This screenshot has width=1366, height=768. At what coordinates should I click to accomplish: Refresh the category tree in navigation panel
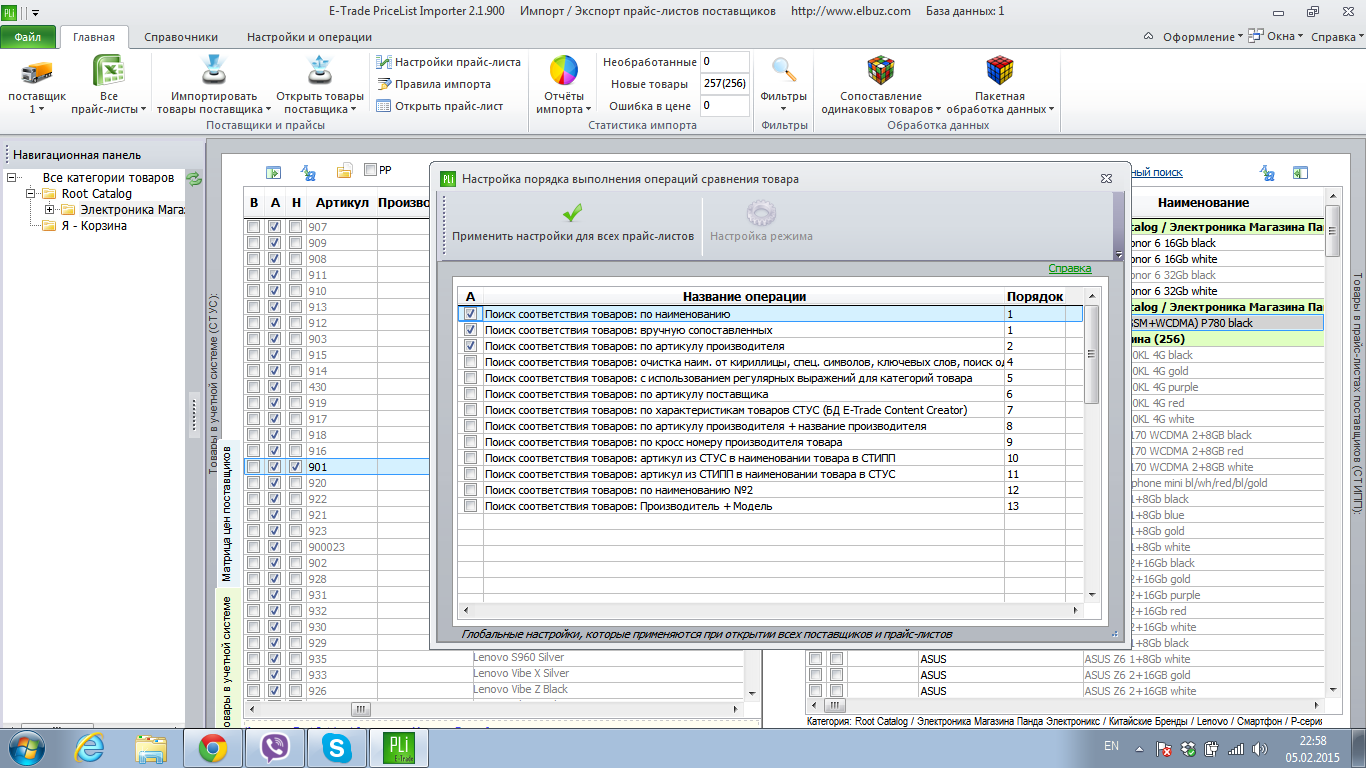(x=194, y=178)
